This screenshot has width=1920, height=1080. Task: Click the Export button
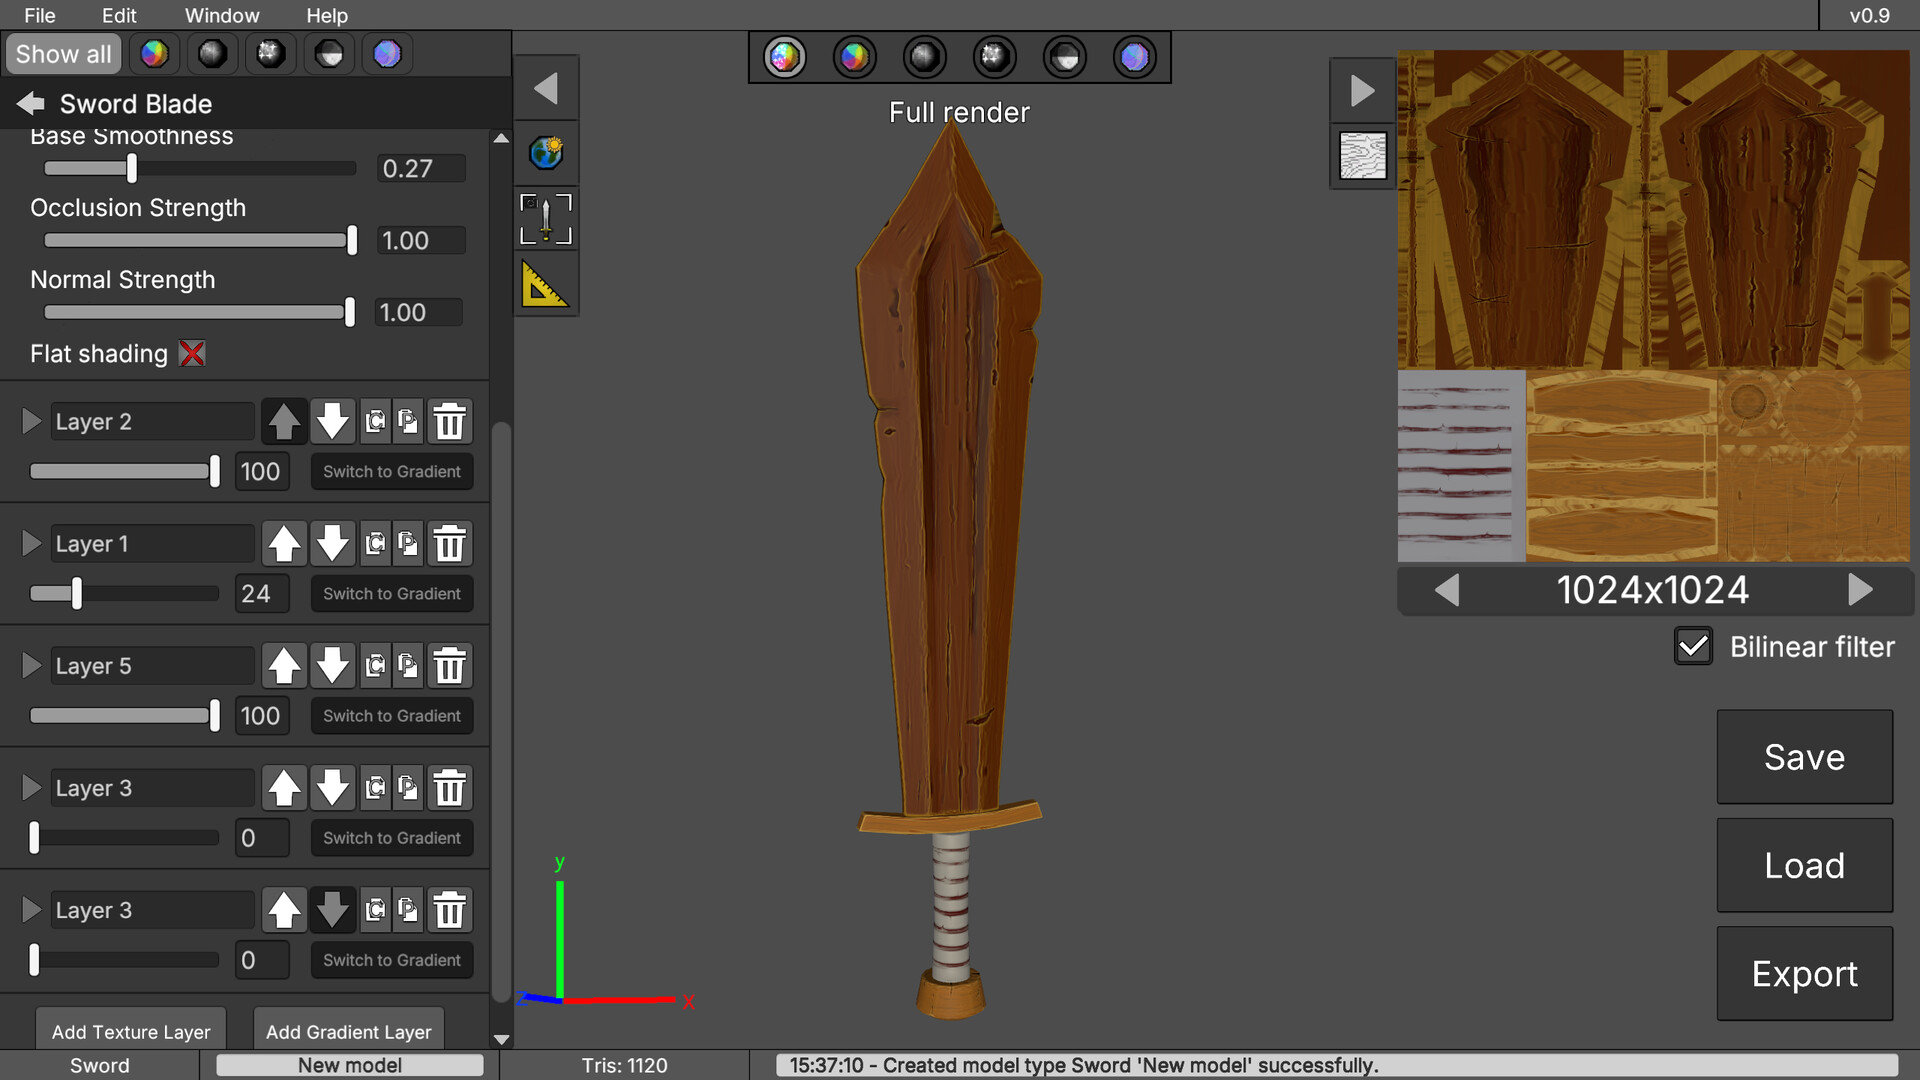[1804, 973]
